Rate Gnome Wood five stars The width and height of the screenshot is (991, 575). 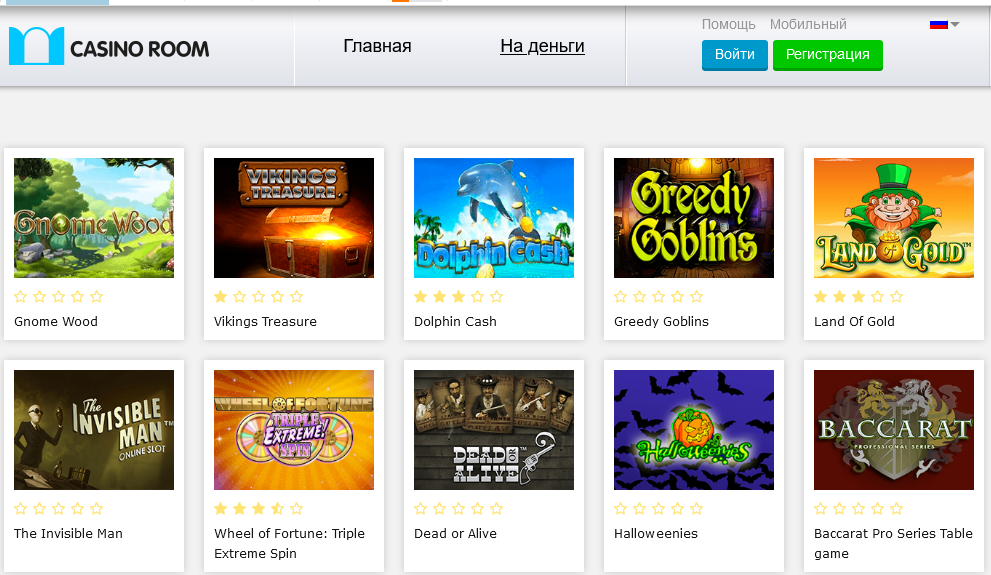pos(97,296)
